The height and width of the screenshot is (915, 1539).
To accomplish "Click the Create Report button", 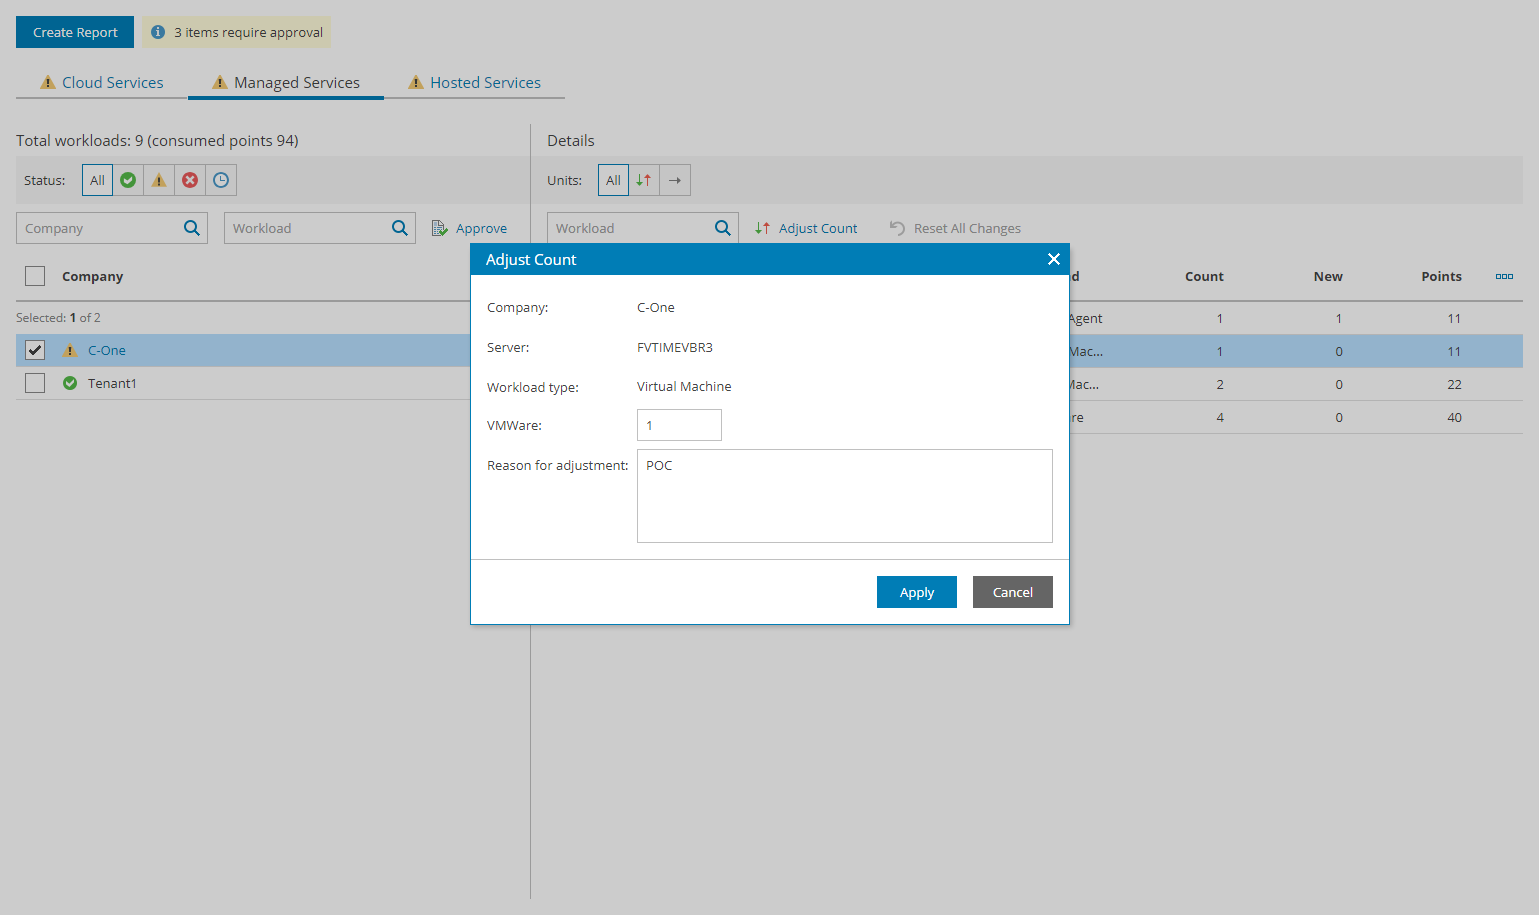I will click(x=74, y=31).
